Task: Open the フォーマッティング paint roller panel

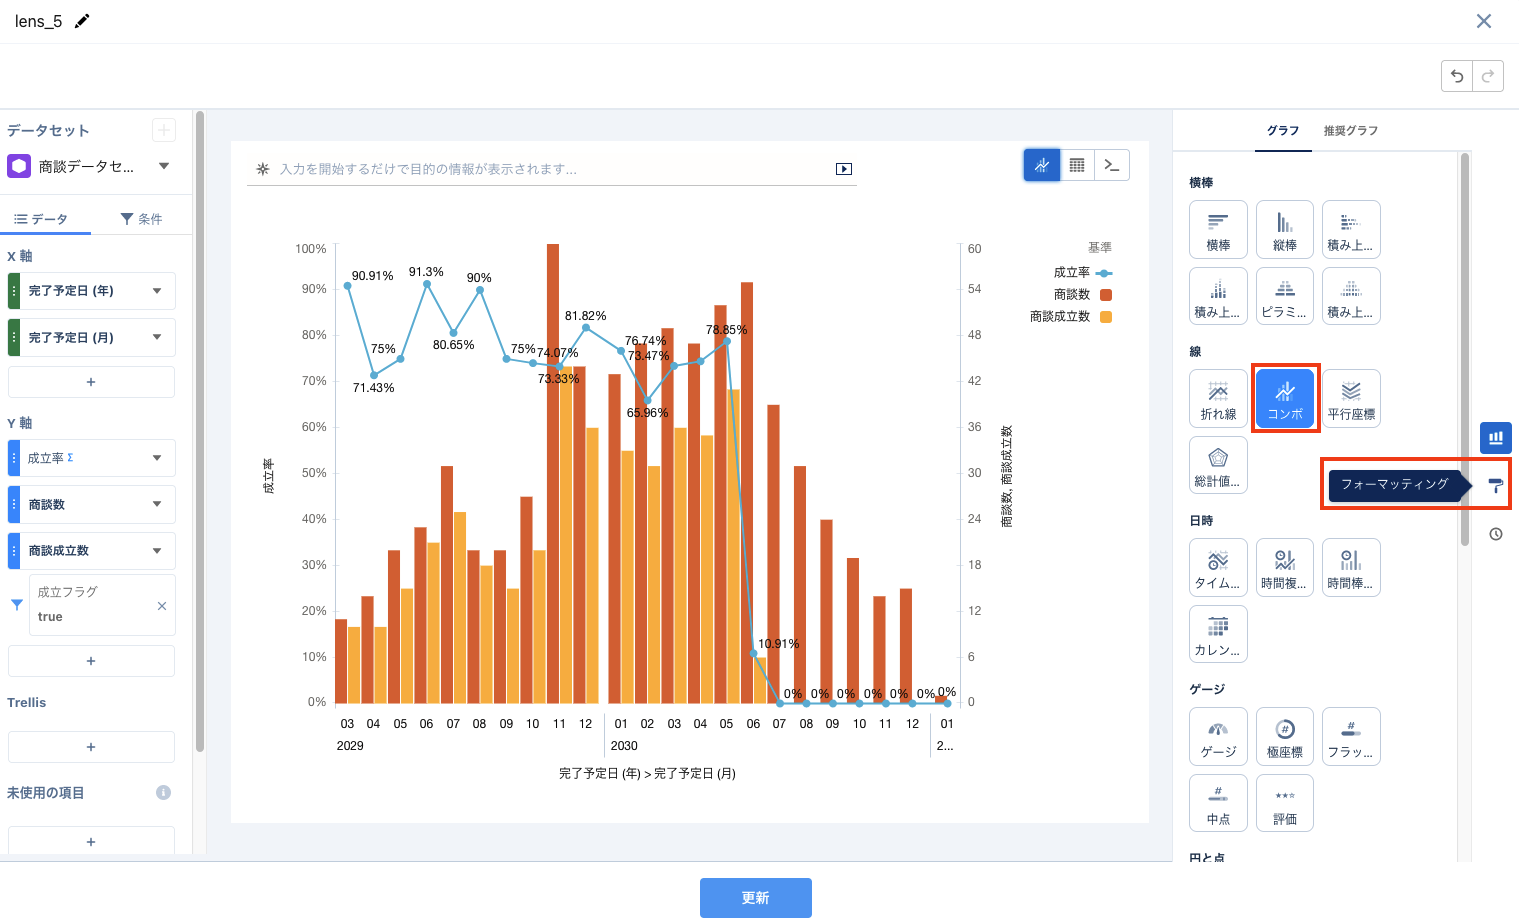Action: point(1496,485)
